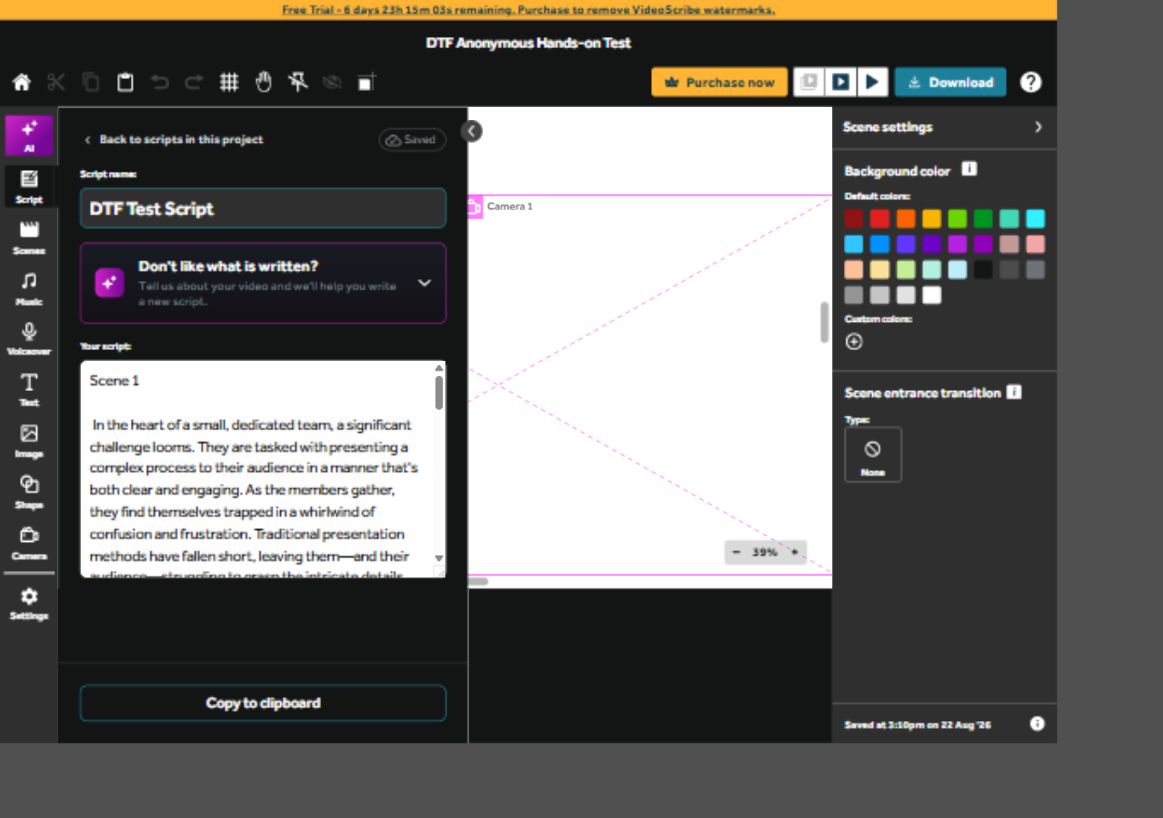Collapse the left script panel
This screenshot has height=818, width=1163.
[472, 131]
